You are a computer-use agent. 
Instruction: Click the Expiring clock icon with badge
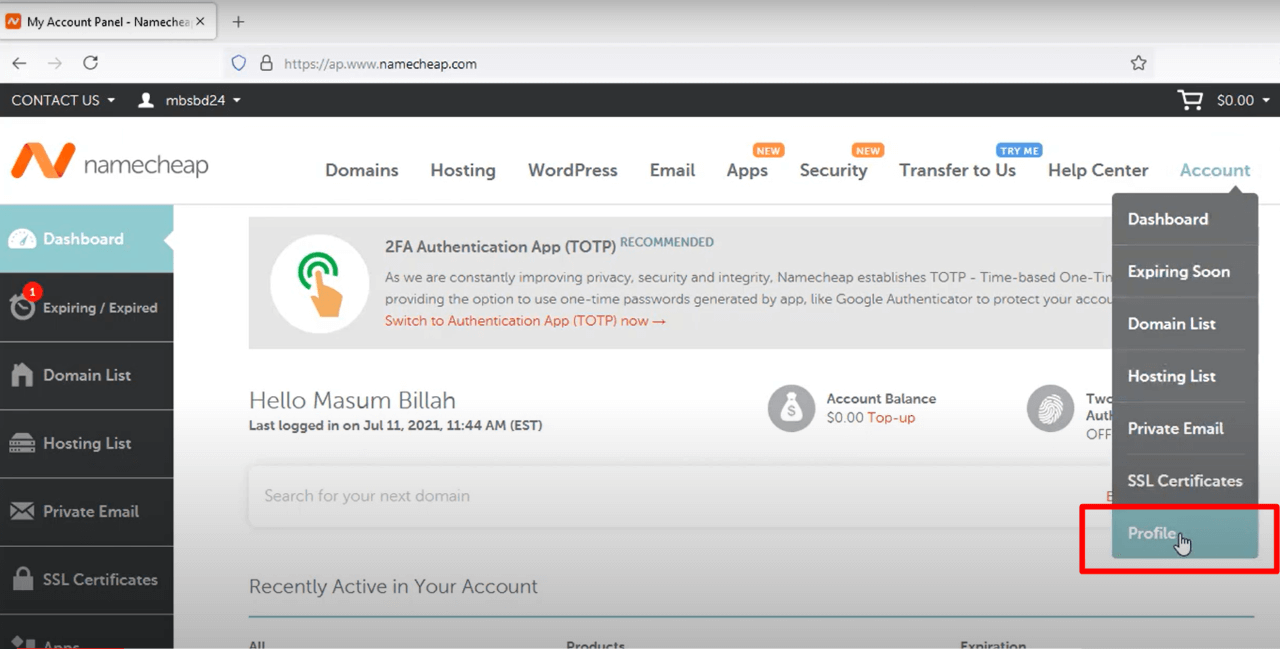pos(22,304)
